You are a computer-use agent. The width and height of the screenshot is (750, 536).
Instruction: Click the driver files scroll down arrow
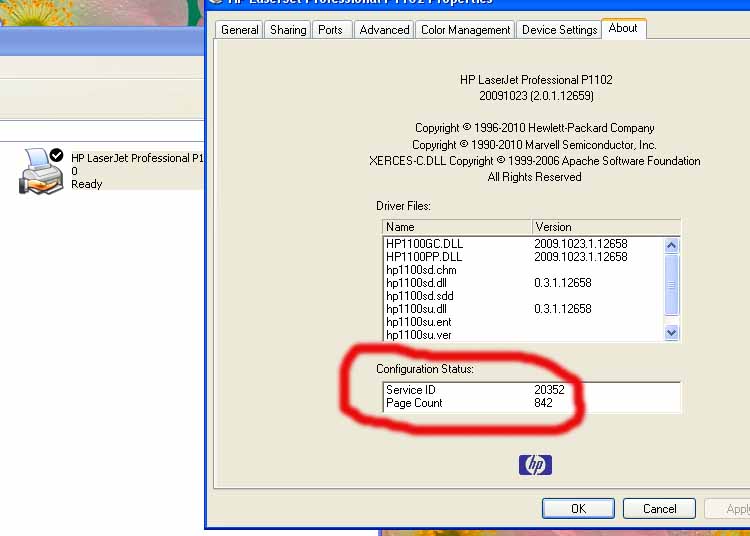(671, 332)
